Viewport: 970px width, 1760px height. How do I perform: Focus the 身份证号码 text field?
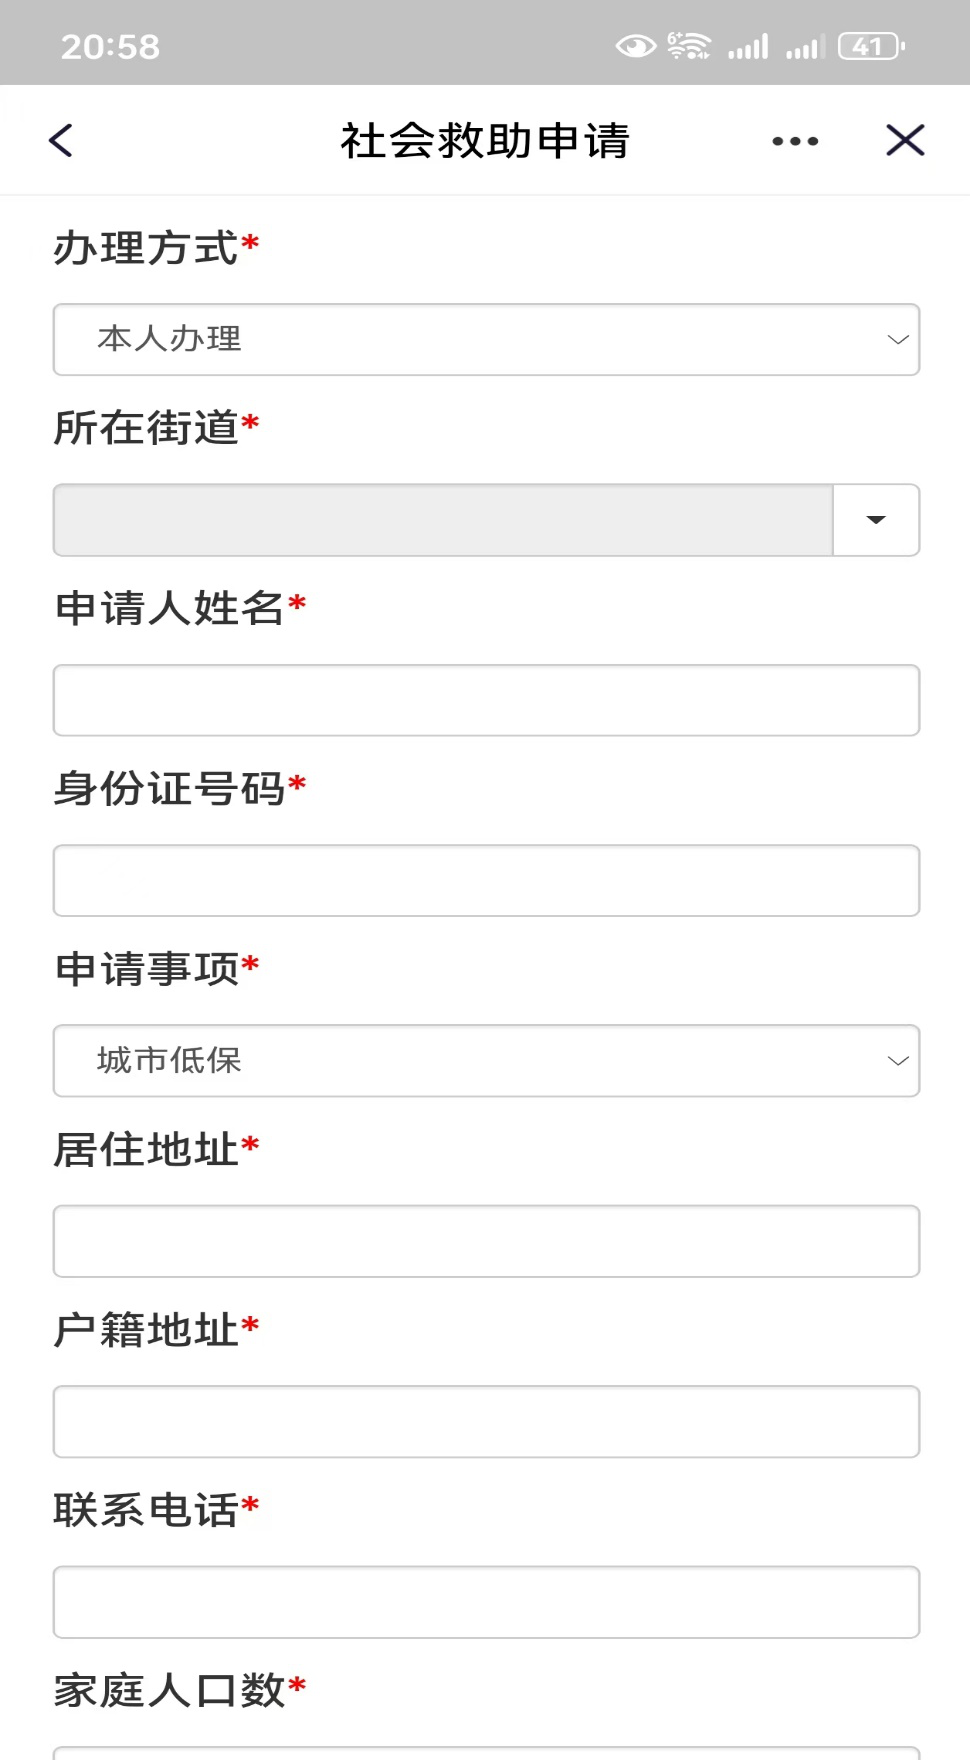(486, 881)
